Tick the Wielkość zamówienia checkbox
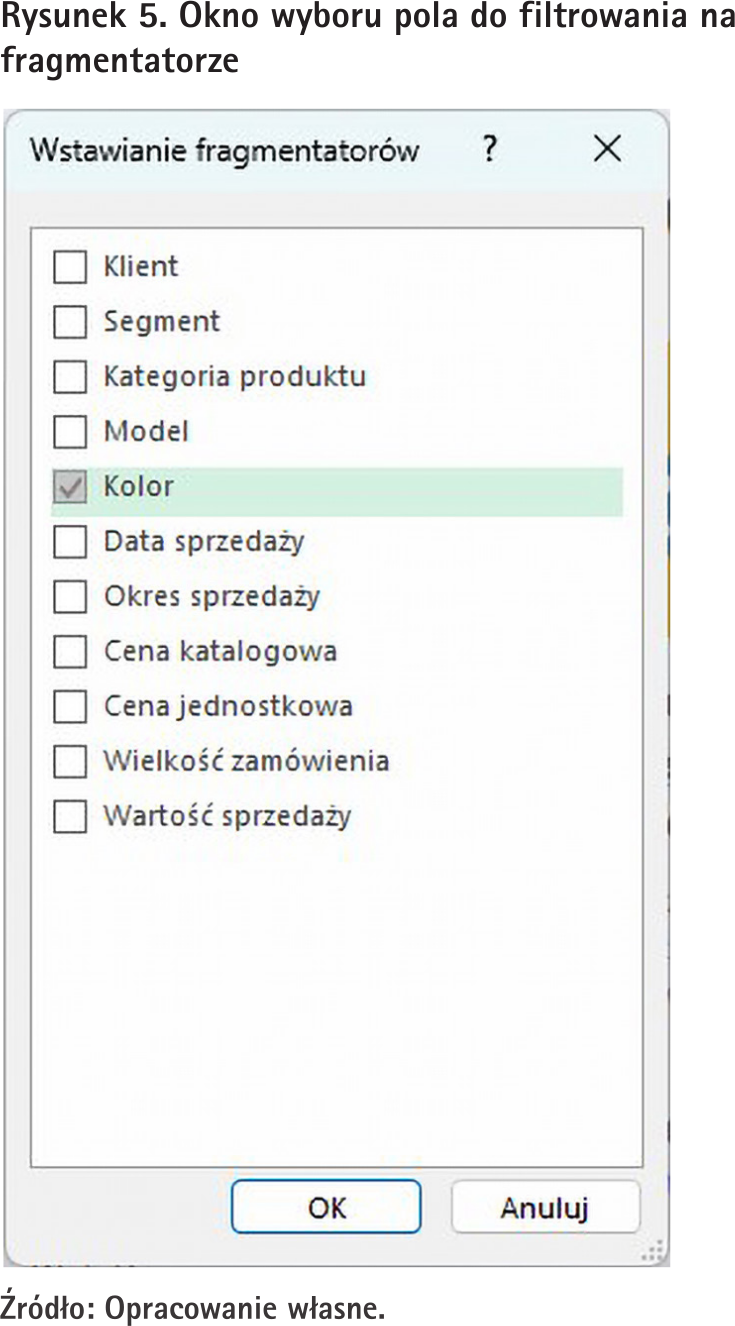735x1326 pixels. (70, 762)
